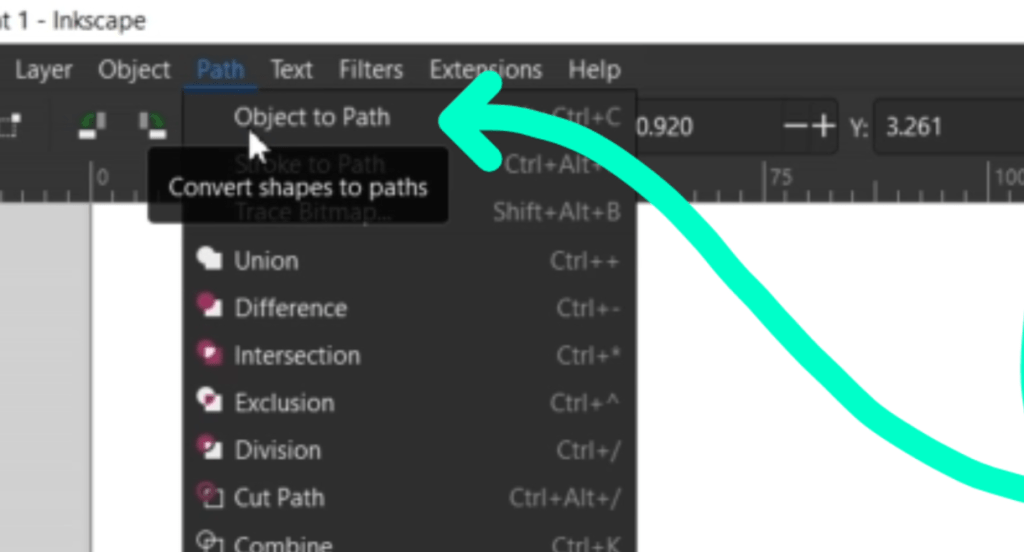1024x552 pixels.
Task: Open the Extensions menu
Action: (x=485, y=70)
